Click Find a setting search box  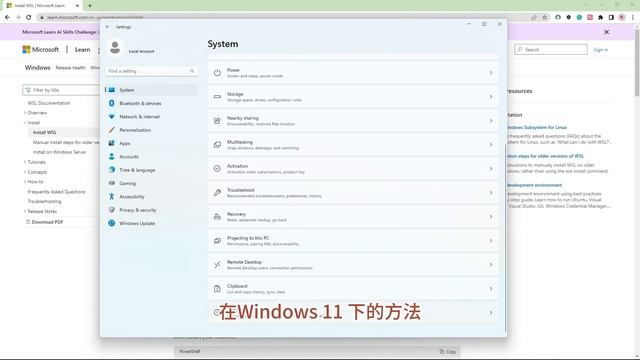pyautogui.click(x=151, y=71)
